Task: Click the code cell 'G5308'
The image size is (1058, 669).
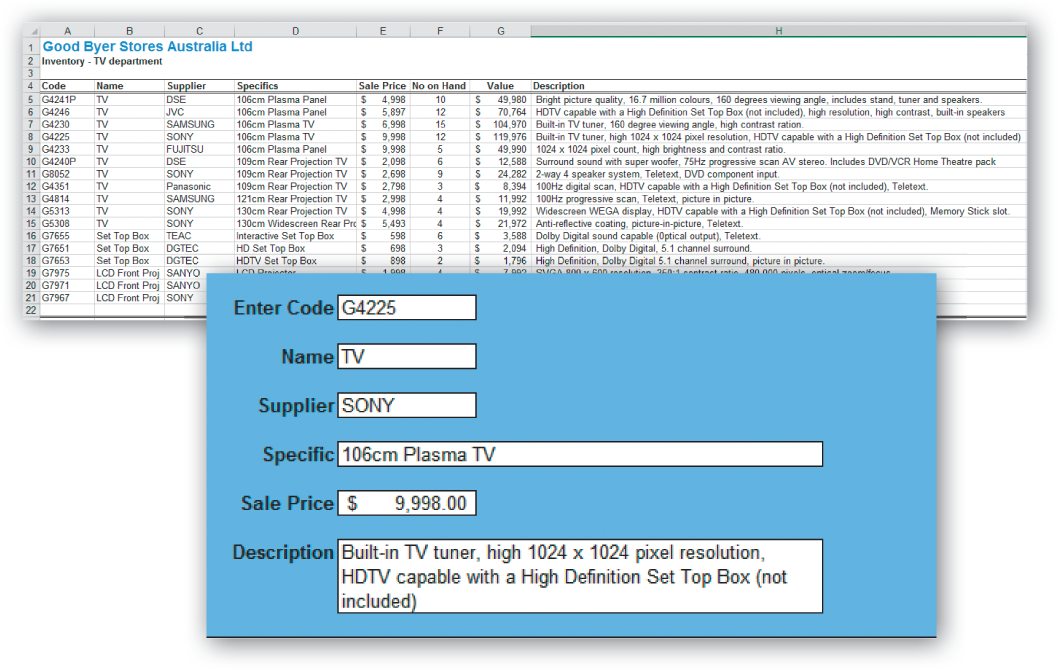Action: (x=67, y=223)
